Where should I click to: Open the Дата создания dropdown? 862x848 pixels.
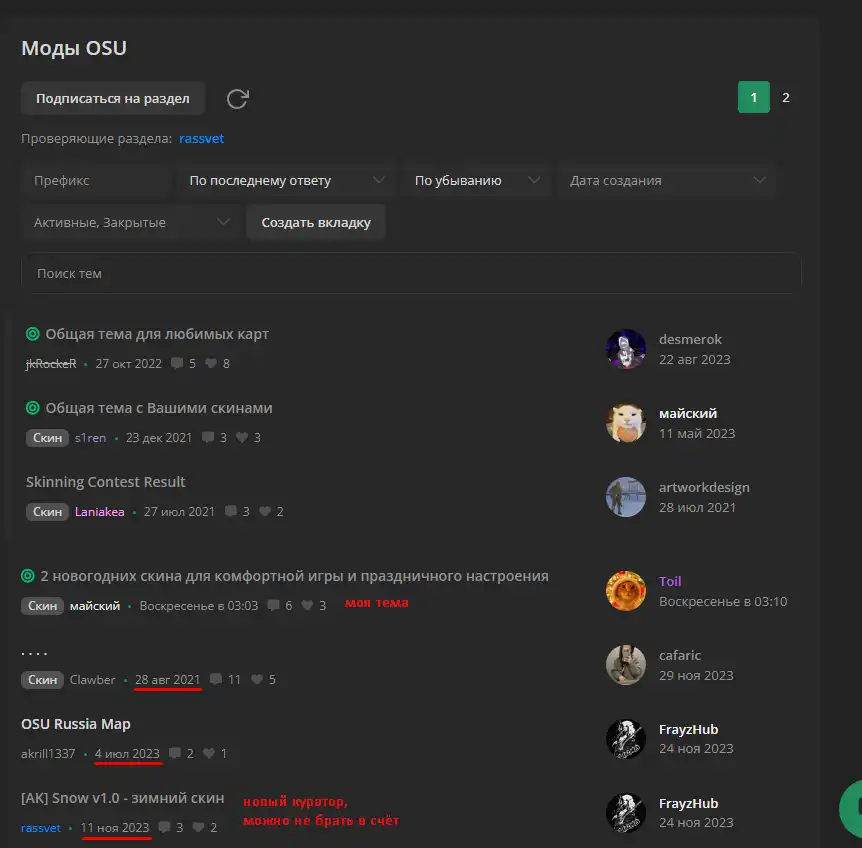point(667,180)
